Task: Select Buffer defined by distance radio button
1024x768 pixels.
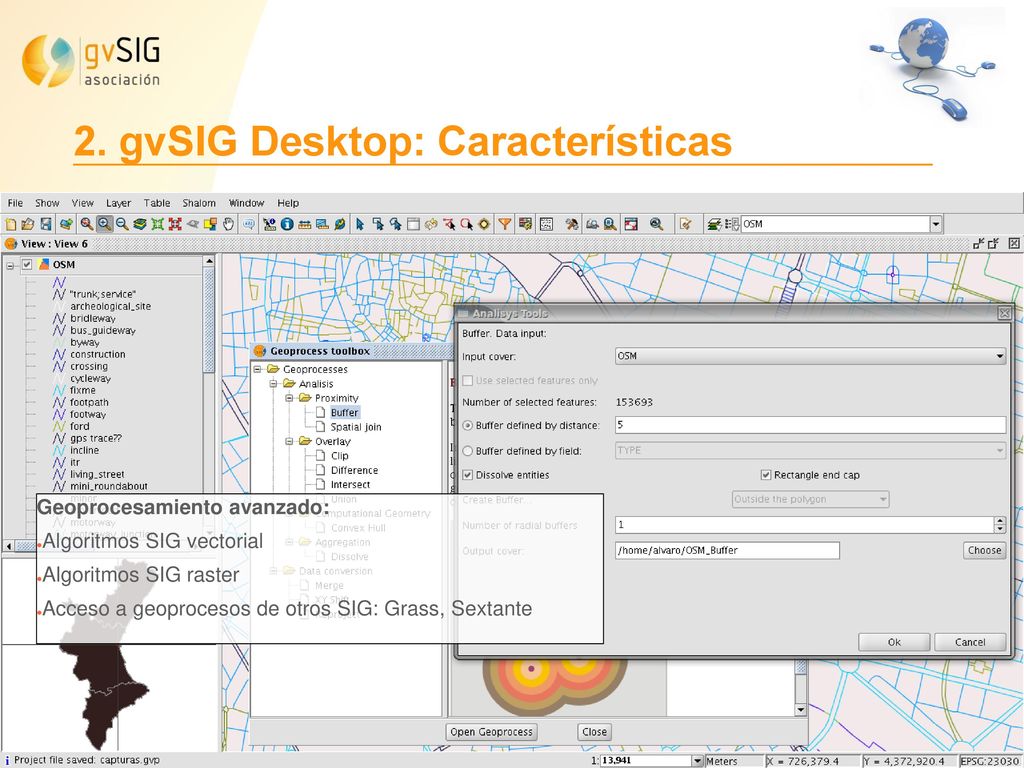Action: point(468,425)
